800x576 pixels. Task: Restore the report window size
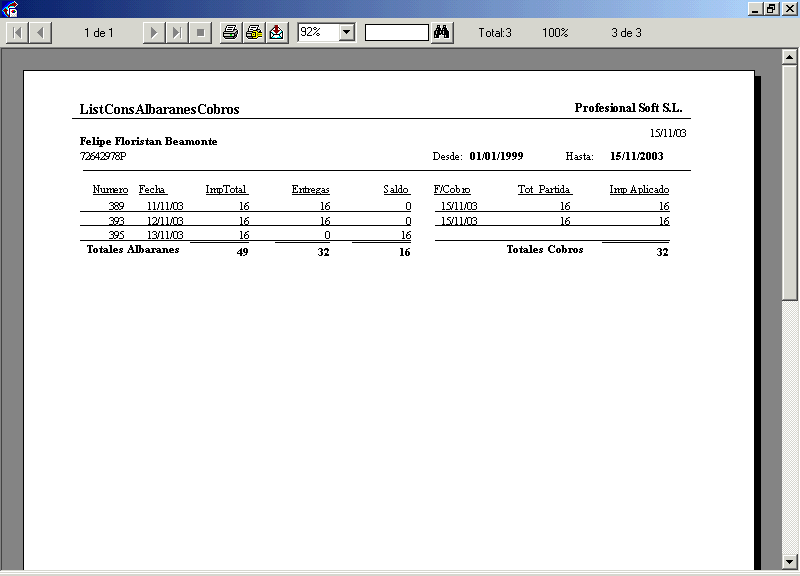[x=771, y=8]
